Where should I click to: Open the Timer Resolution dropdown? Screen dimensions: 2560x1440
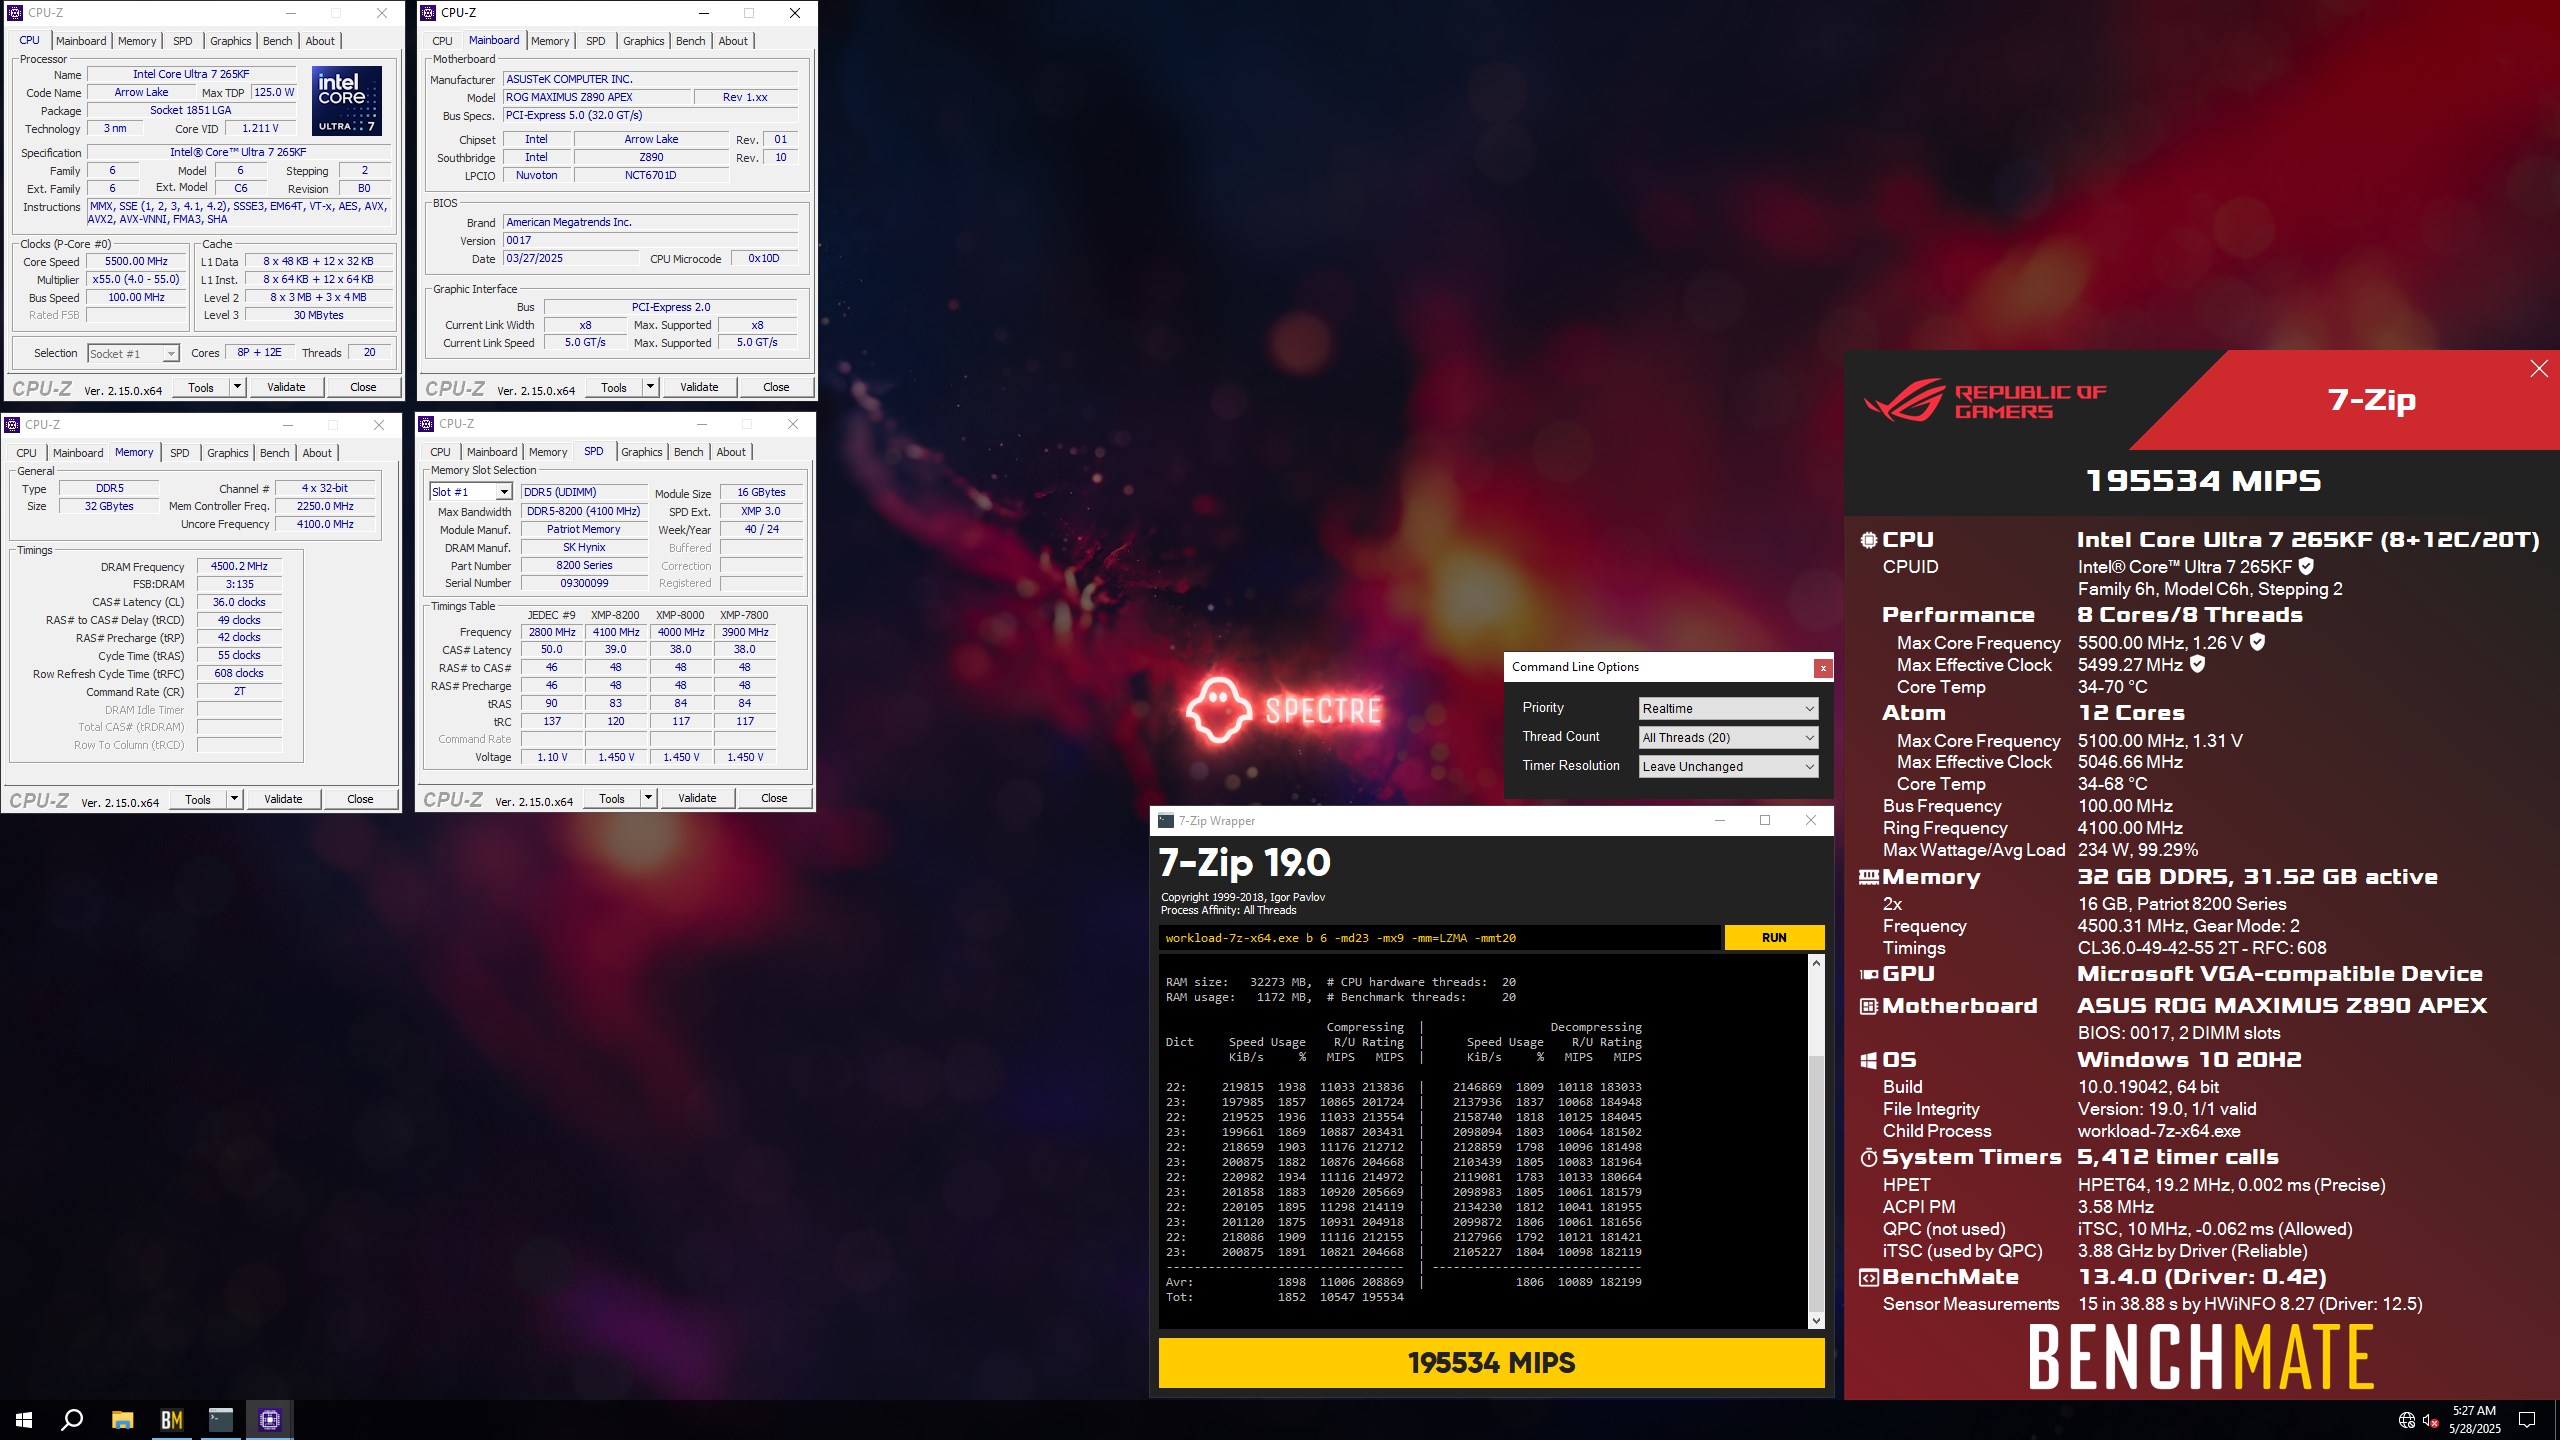coord(1728,767)
